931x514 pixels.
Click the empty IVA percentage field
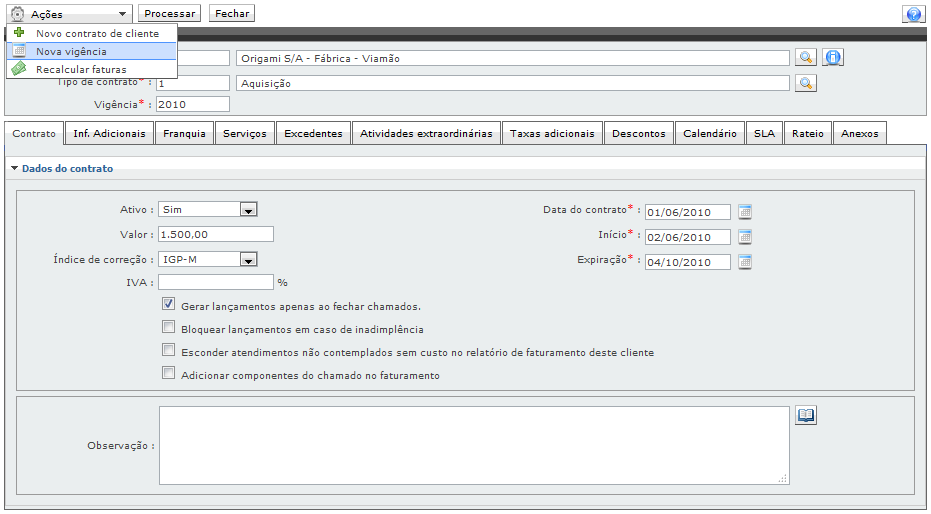pos(216,282)
